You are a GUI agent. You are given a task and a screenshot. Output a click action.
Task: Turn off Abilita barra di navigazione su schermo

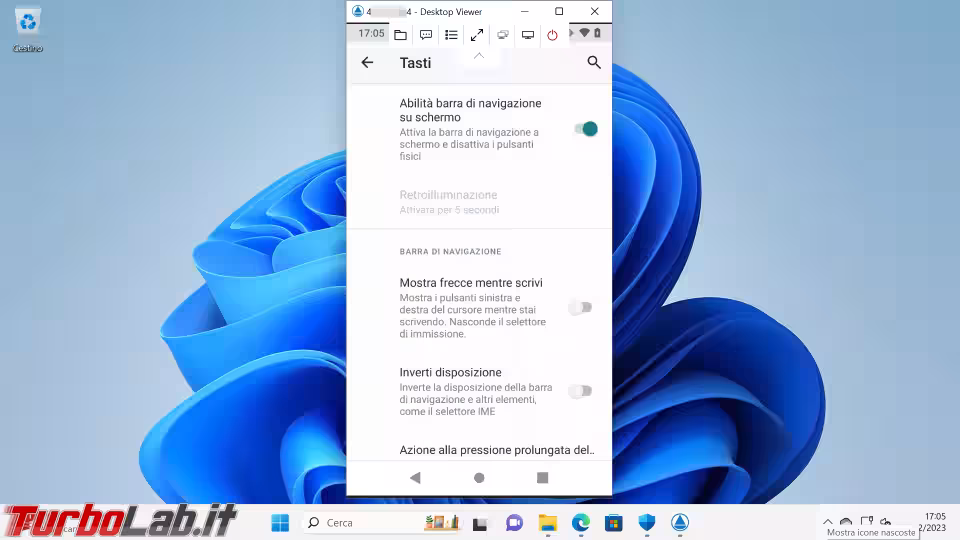(586, 129)
